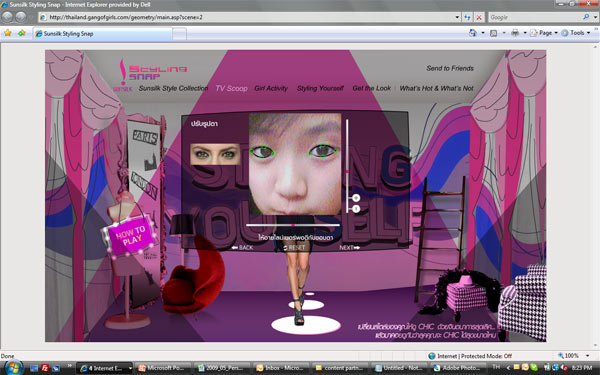Click the 8:23 PM clock
The width and height of the screenshot is (600, 375).
tap(582, 368)
